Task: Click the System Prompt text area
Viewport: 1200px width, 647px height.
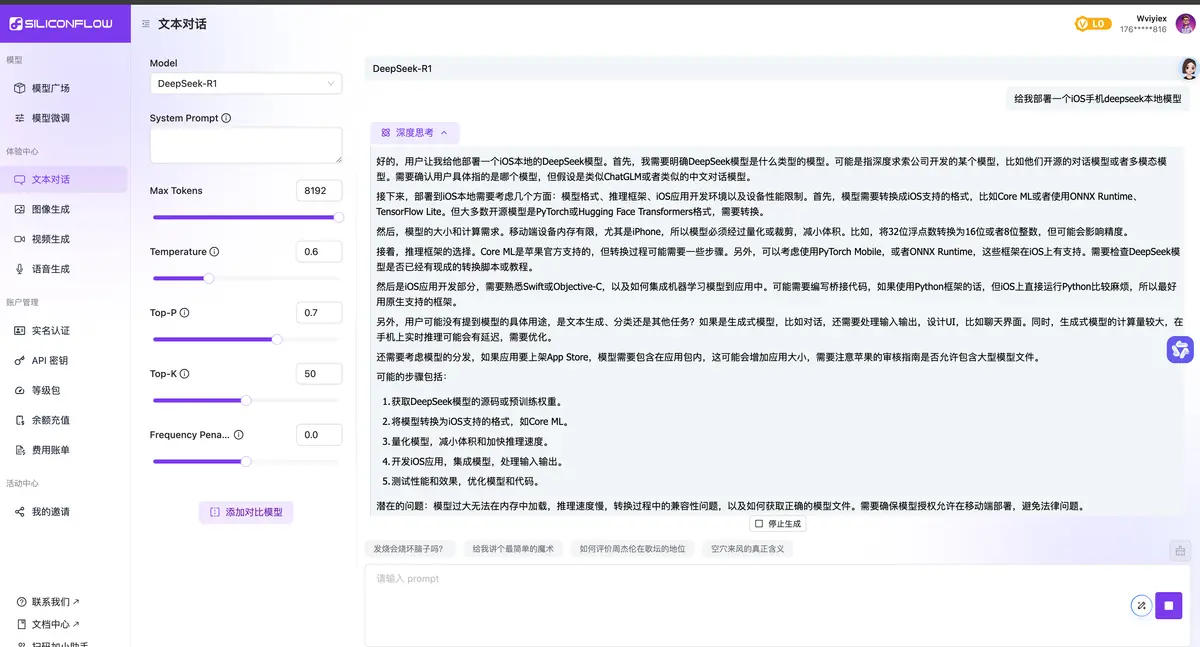Action: pos(246,145)
